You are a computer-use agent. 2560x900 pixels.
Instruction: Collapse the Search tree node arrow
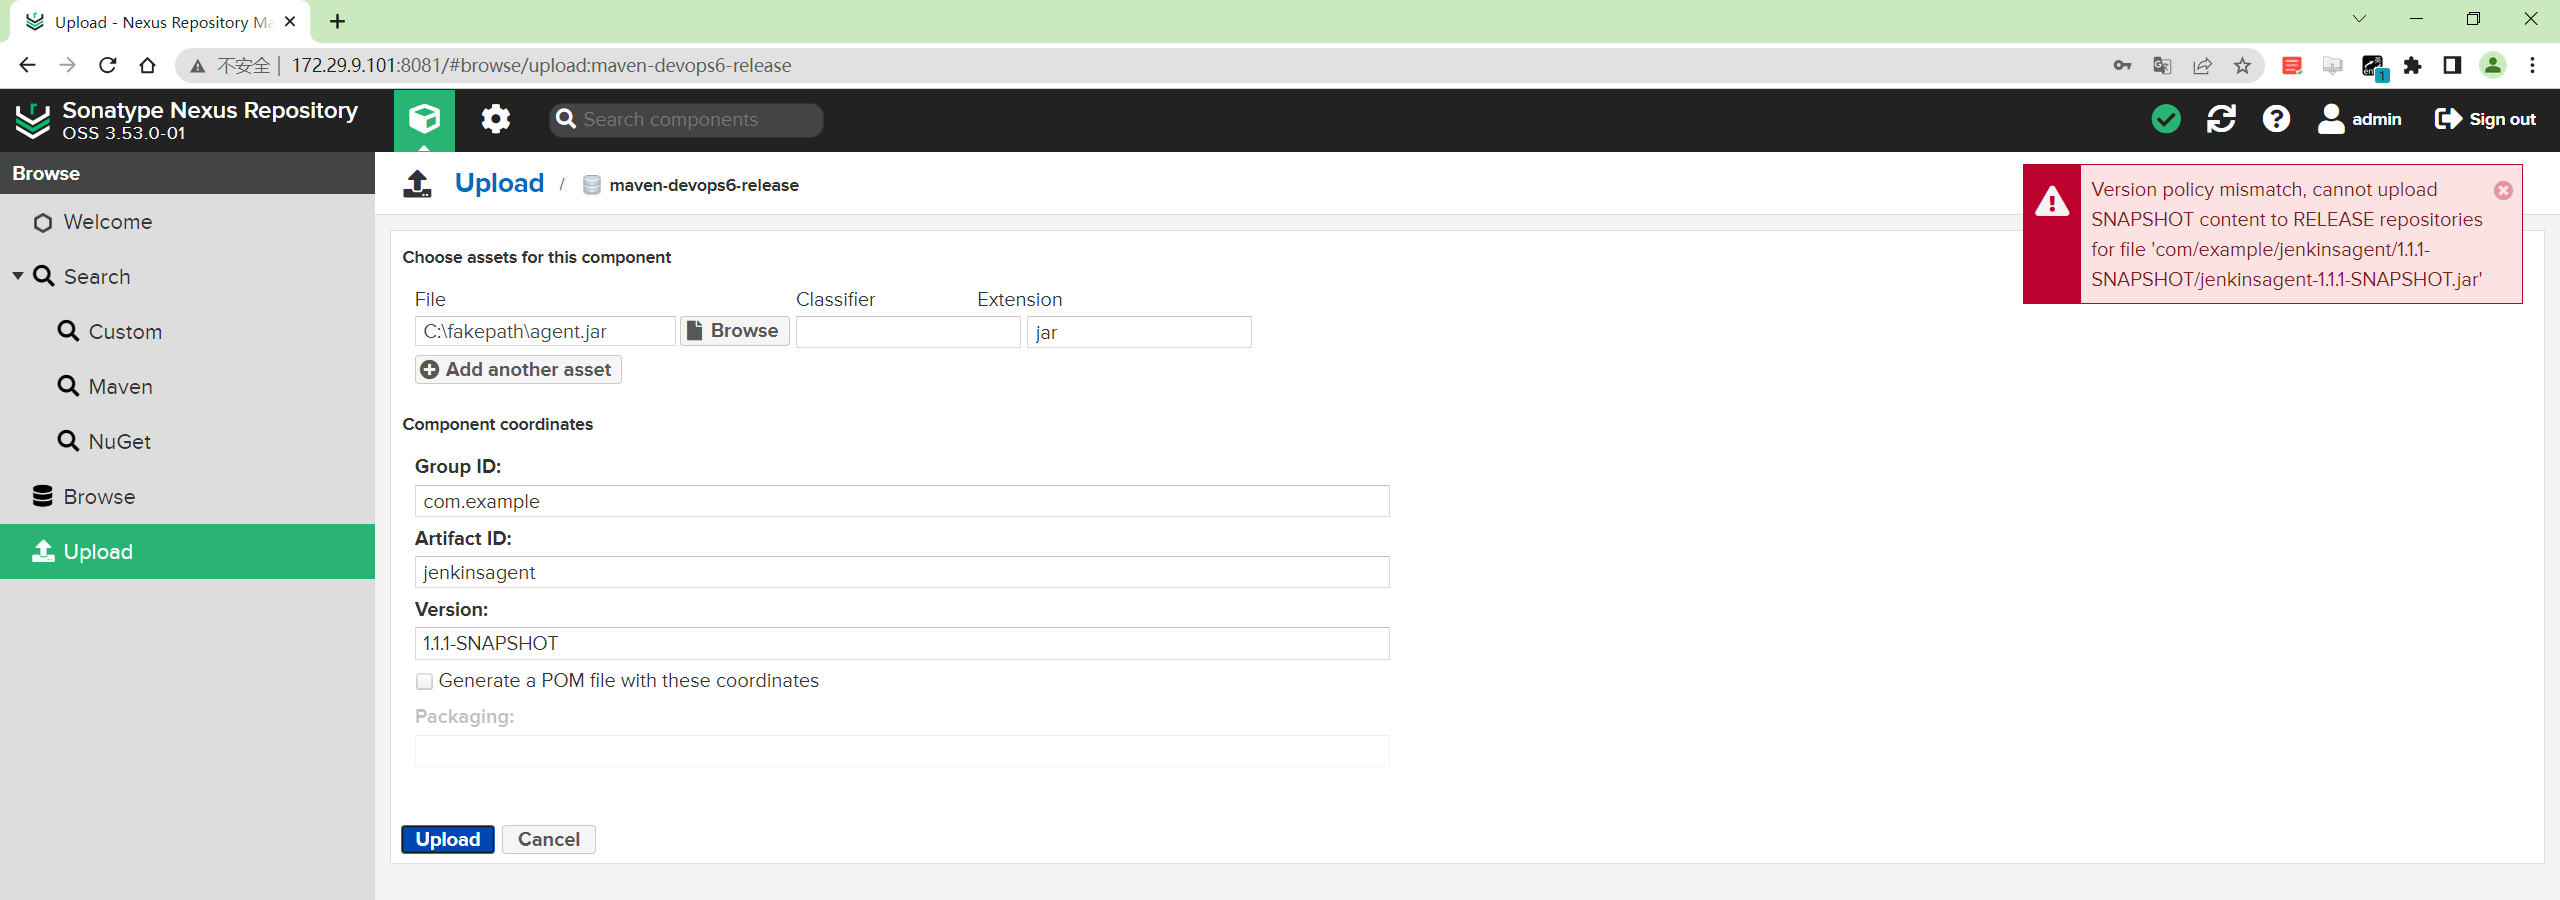click(x=17, y=276)
